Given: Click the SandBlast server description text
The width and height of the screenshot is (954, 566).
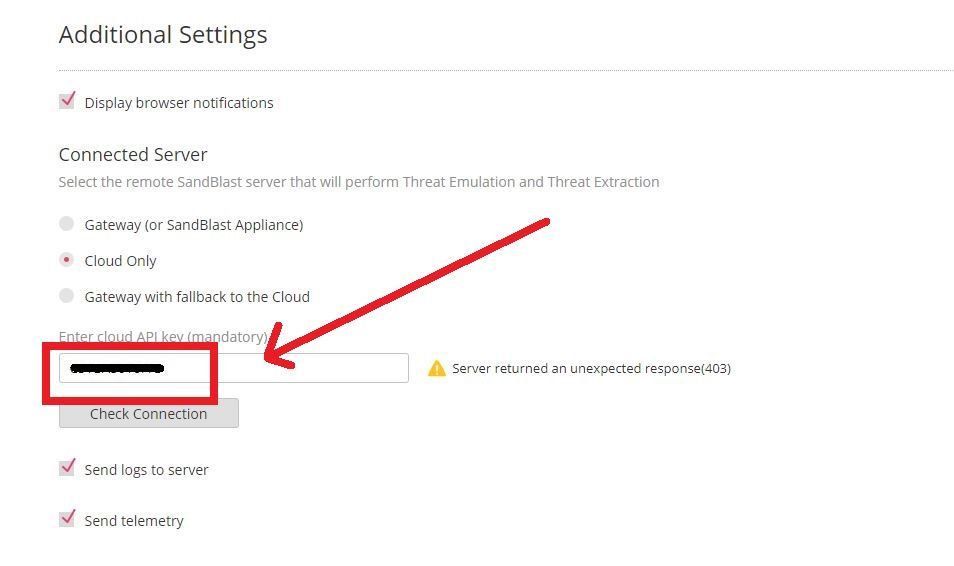Looking at the screenshot, I should 359,182.
